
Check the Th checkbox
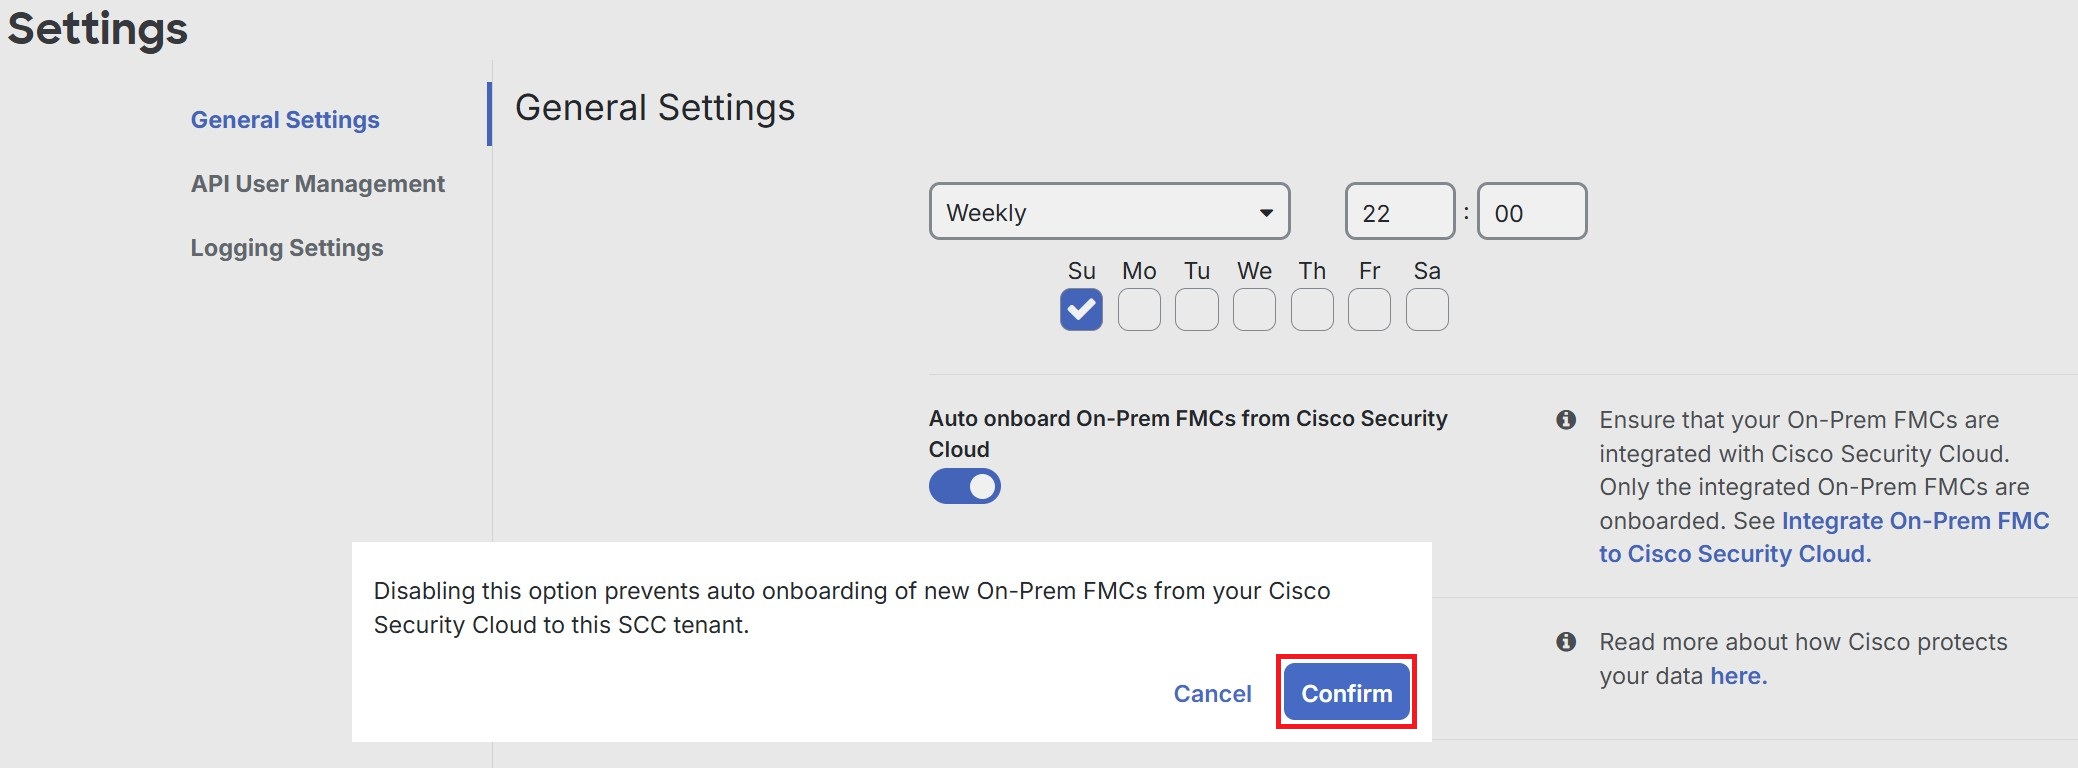tap(1312, 309)
